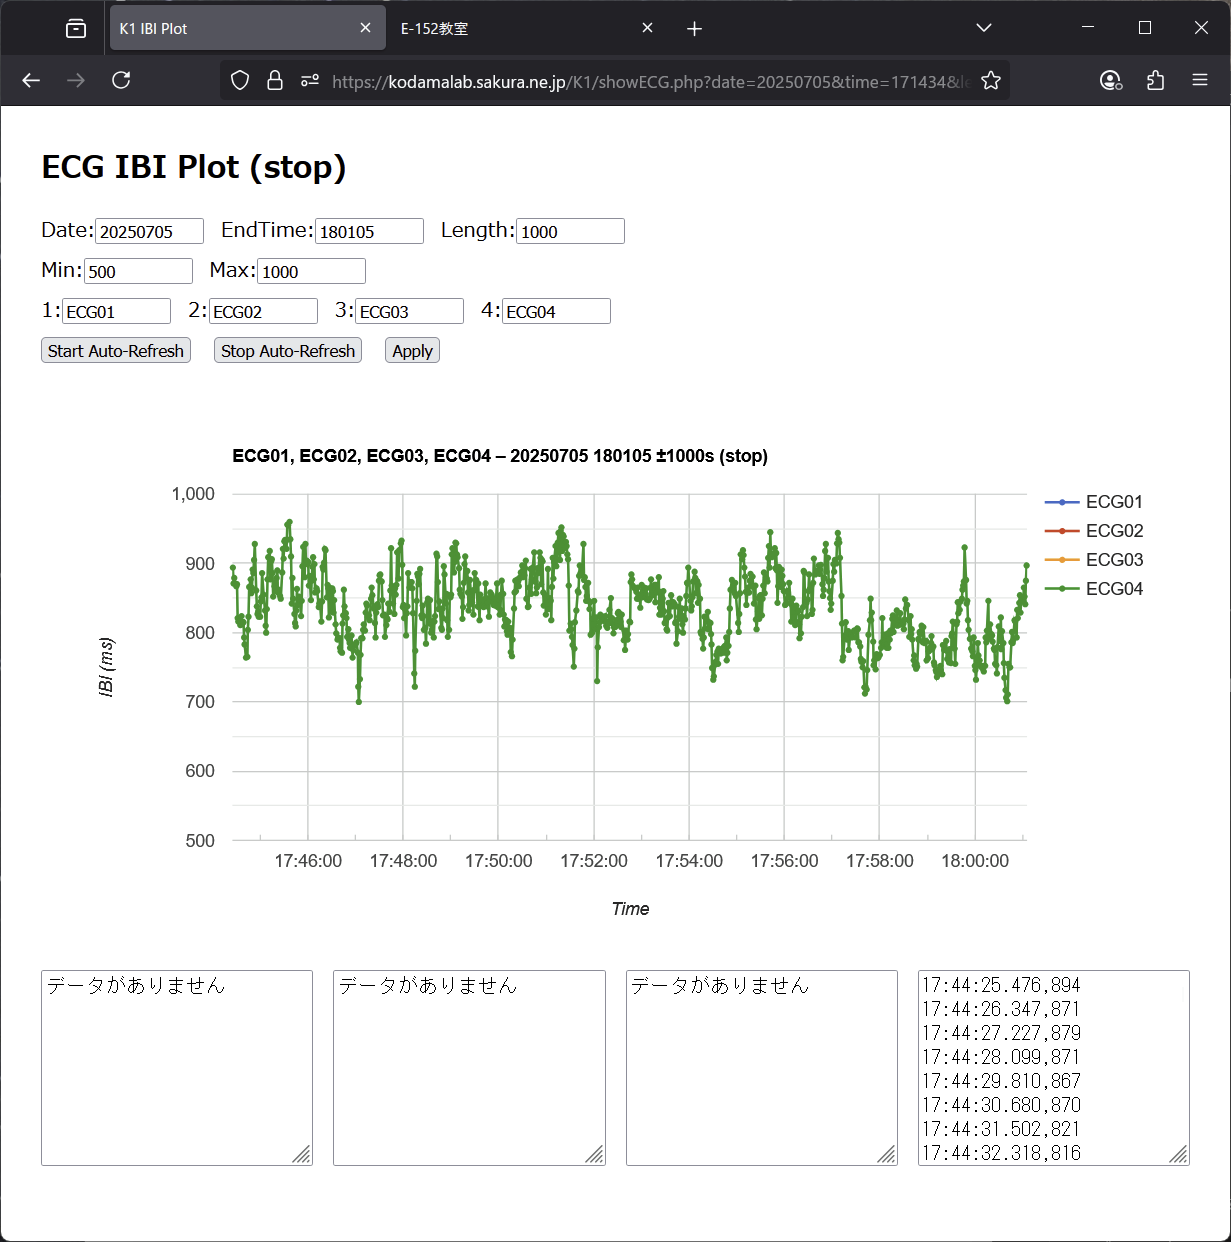The image size is (1231, 1242).
Task: Bookmark this page with the star icon
Action: [990, 80]
